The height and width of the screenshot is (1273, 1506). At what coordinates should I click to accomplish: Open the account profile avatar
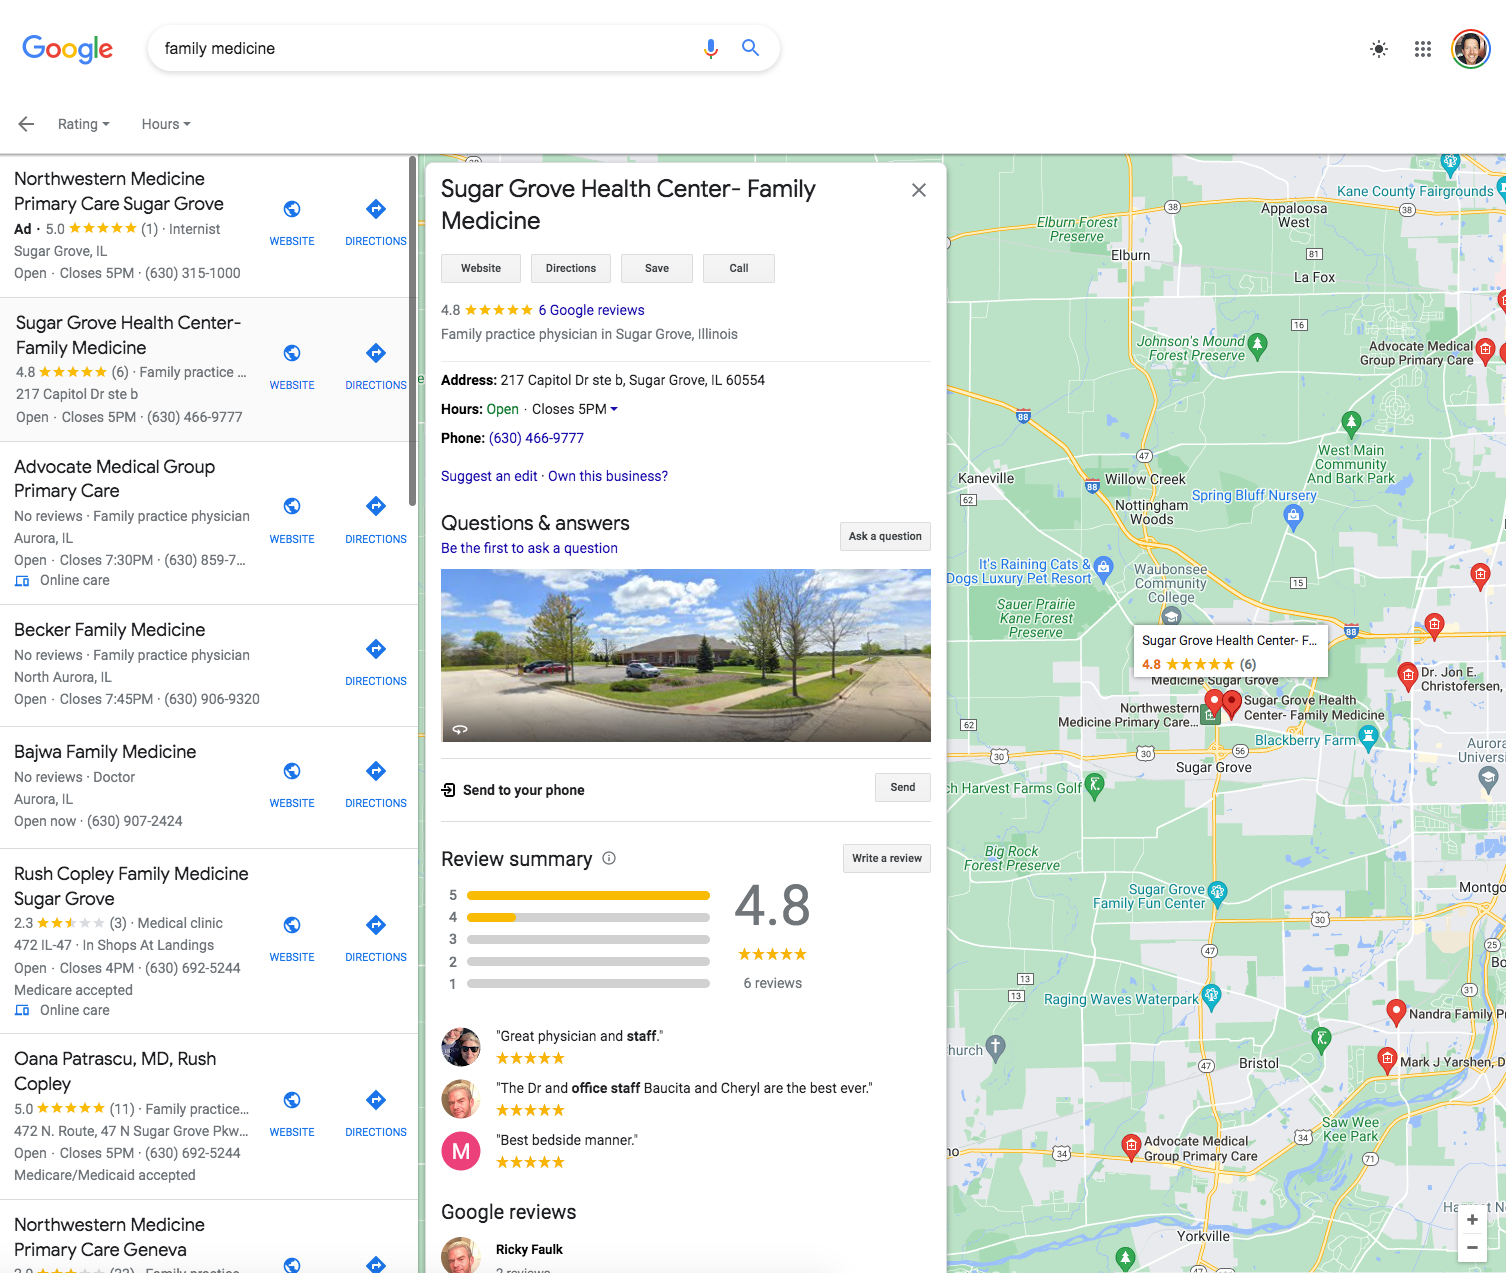(1471, 48)
